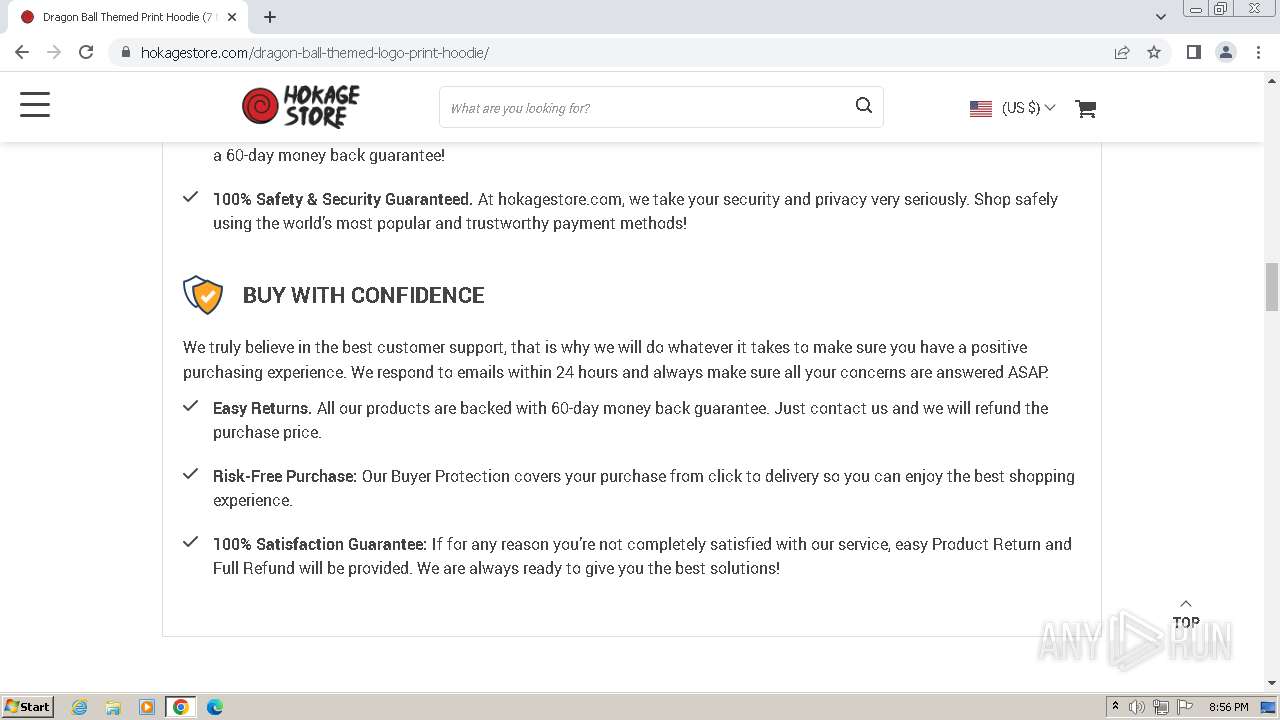
Task: Open the (US $) currency dropdown
Action: pyautogui.click(x=1028, y=108)
